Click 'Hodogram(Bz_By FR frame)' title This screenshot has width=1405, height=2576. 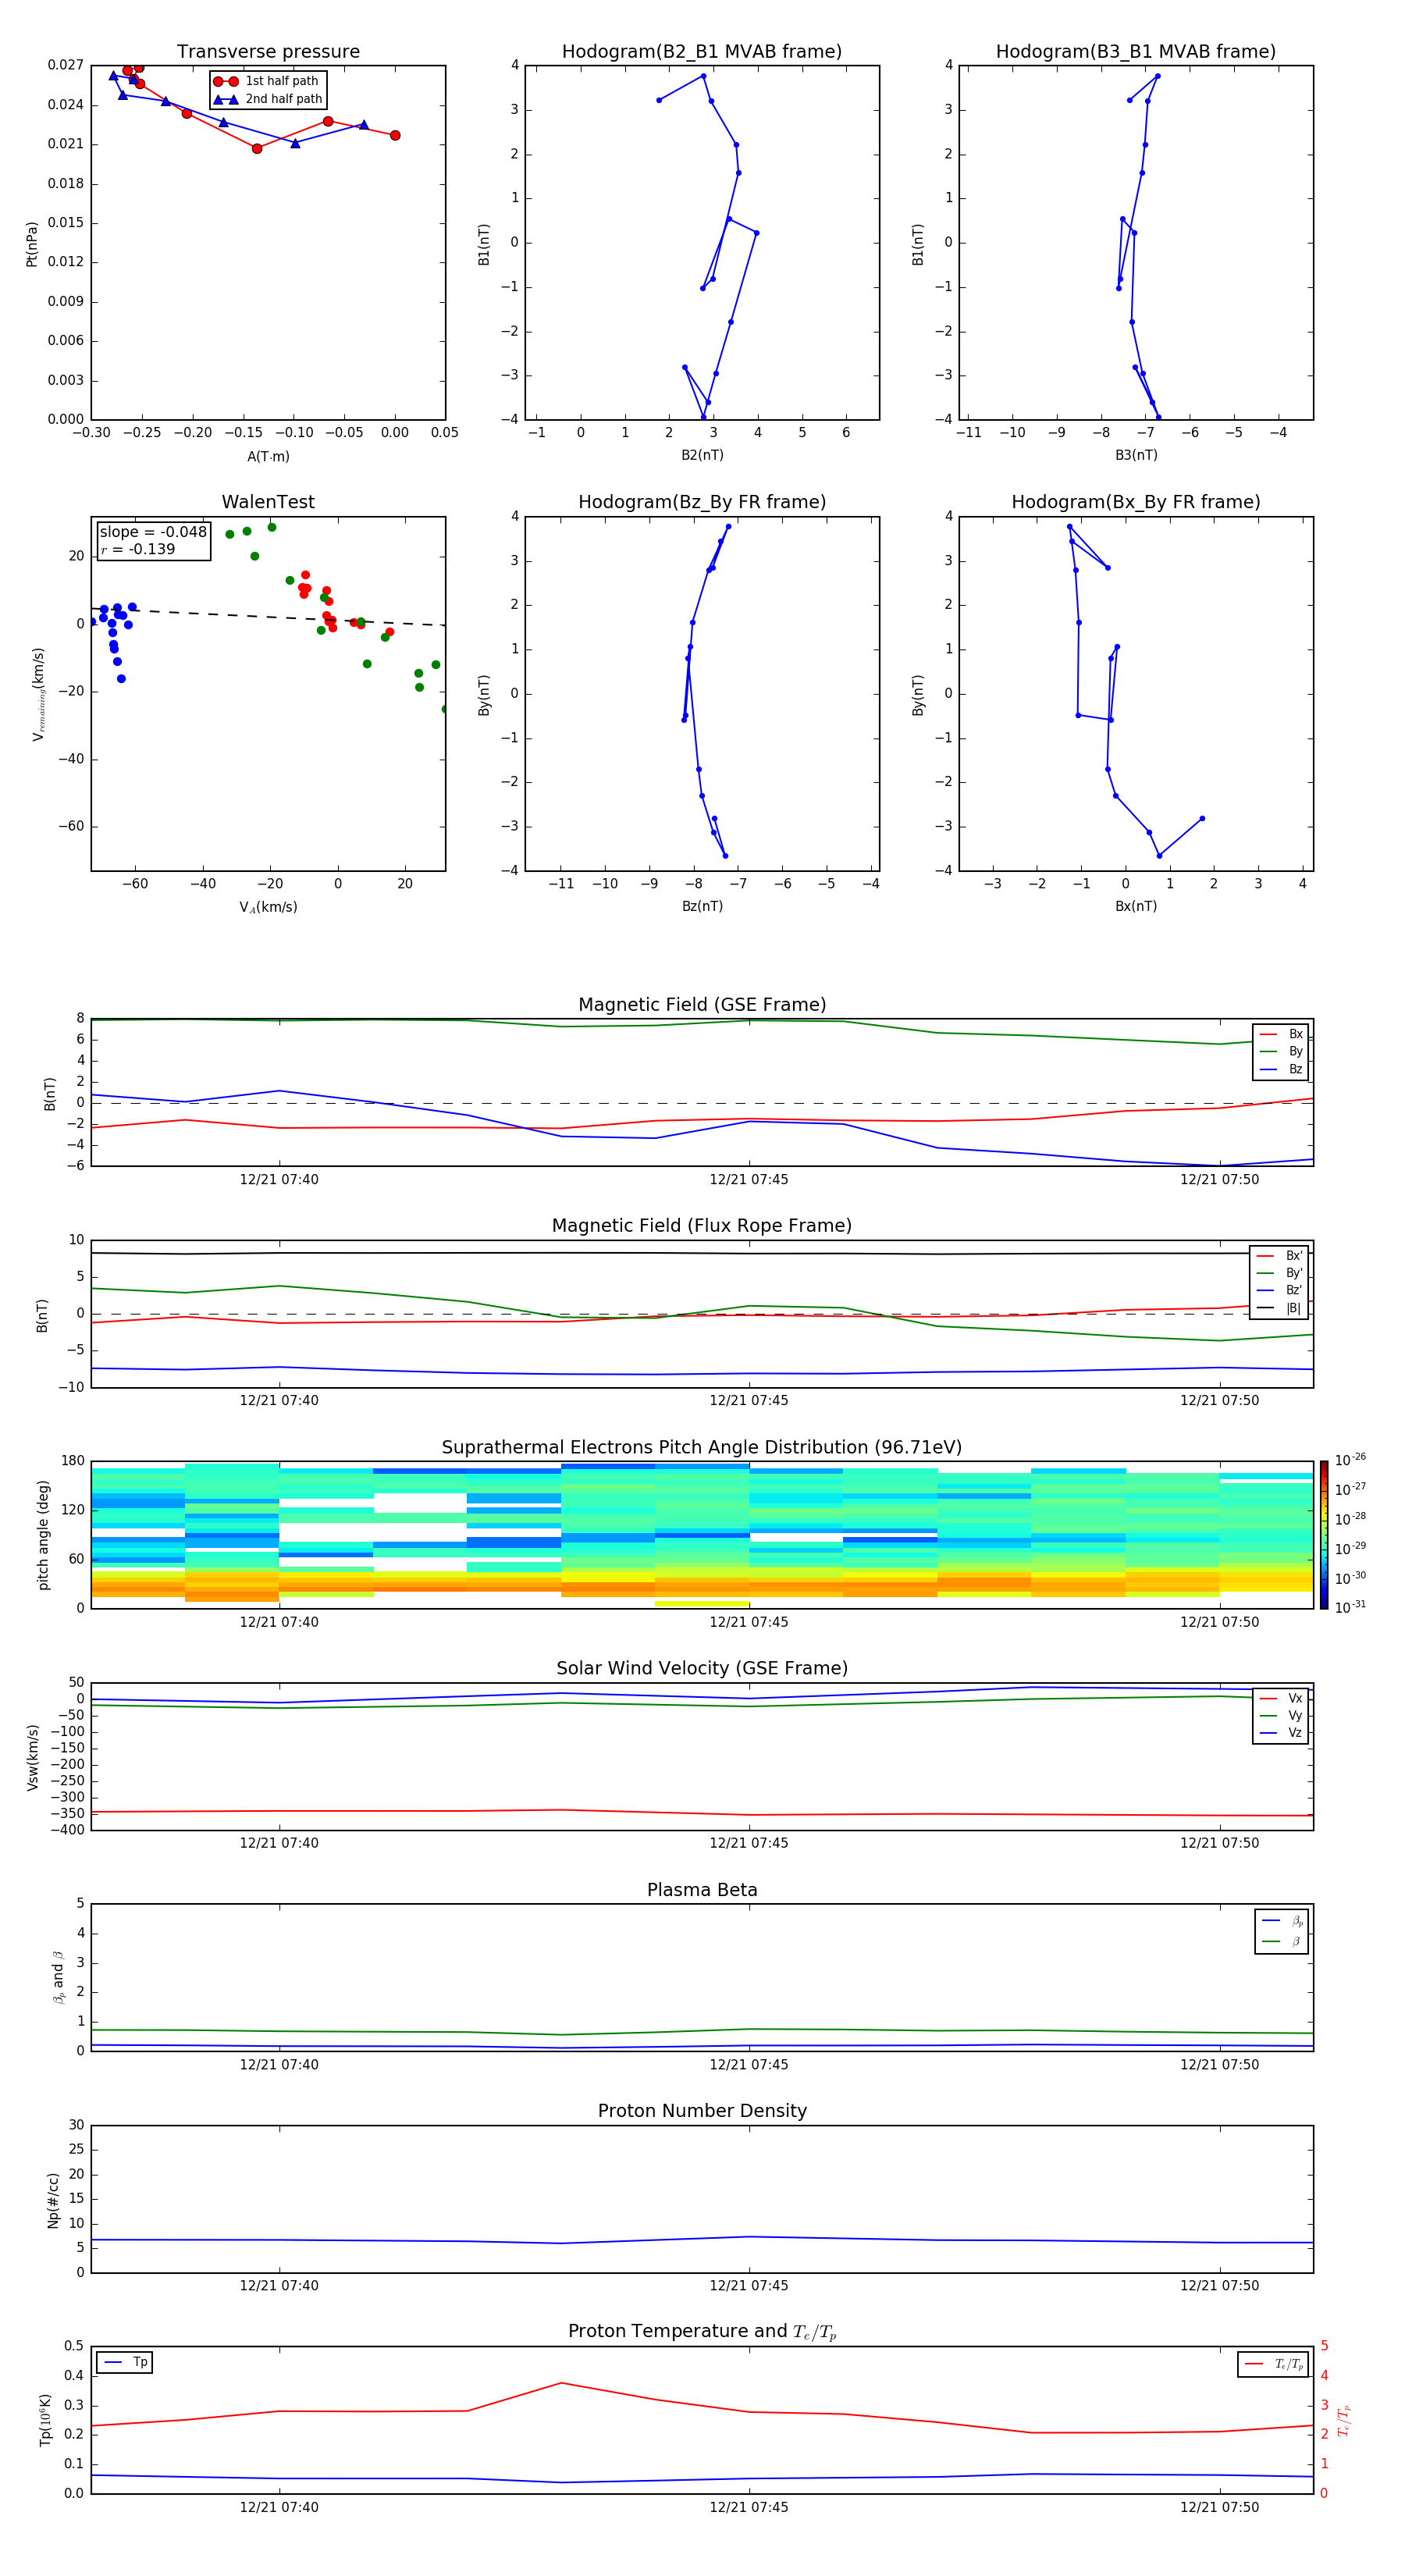[702, 502]
